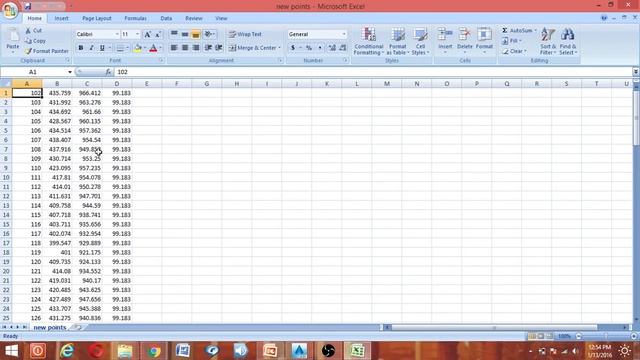The width and height of the screenshot is (640, 360).
Task: Open Format as Table gallery
Action: click(398, 41)
